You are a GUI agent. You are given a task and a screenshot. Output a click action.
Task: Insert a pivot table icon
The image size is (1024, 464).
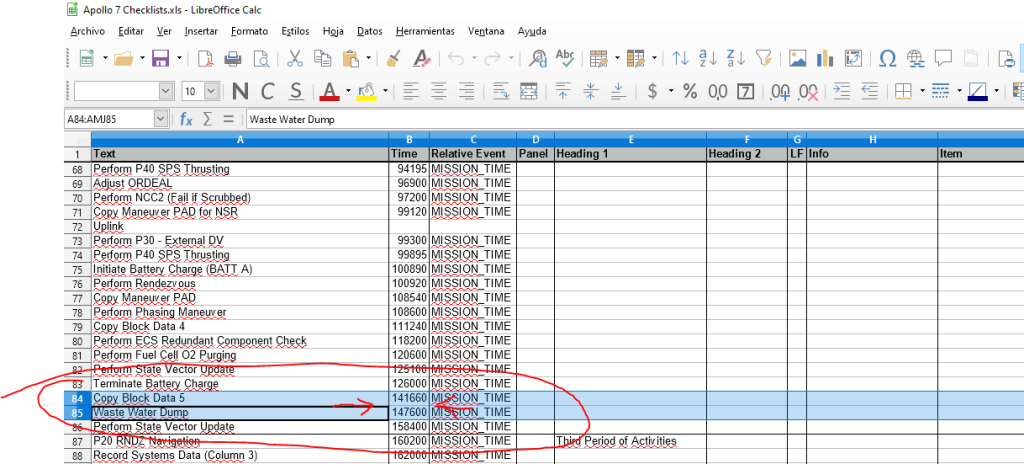coord(853,59)
